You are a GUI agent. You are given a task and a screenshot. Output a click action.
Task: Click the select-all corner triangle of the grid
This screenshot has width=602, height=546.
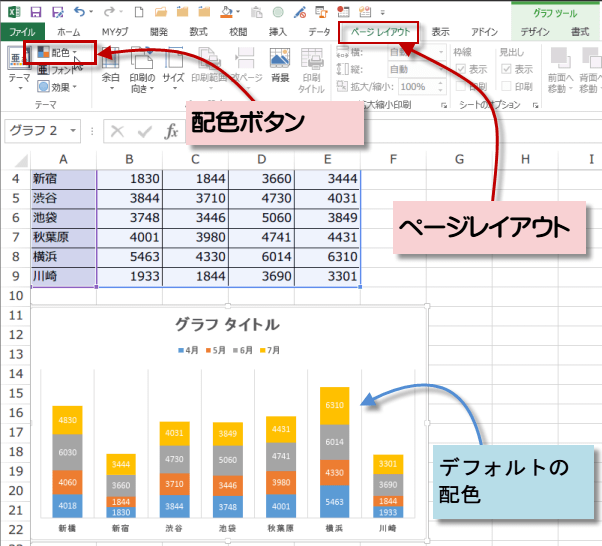pos(21,160)
